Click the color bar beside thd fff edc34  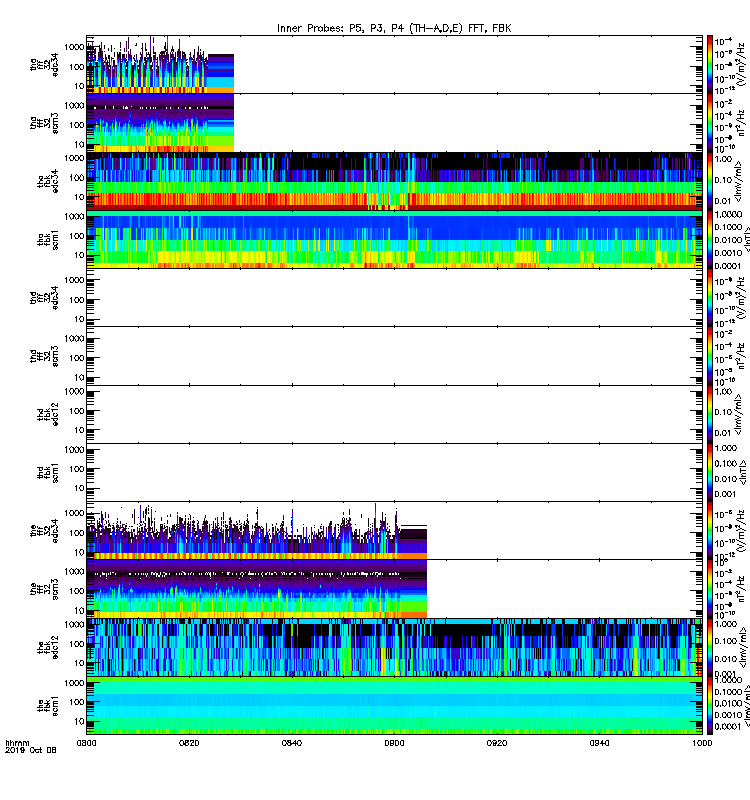click(x=710, y=297)
